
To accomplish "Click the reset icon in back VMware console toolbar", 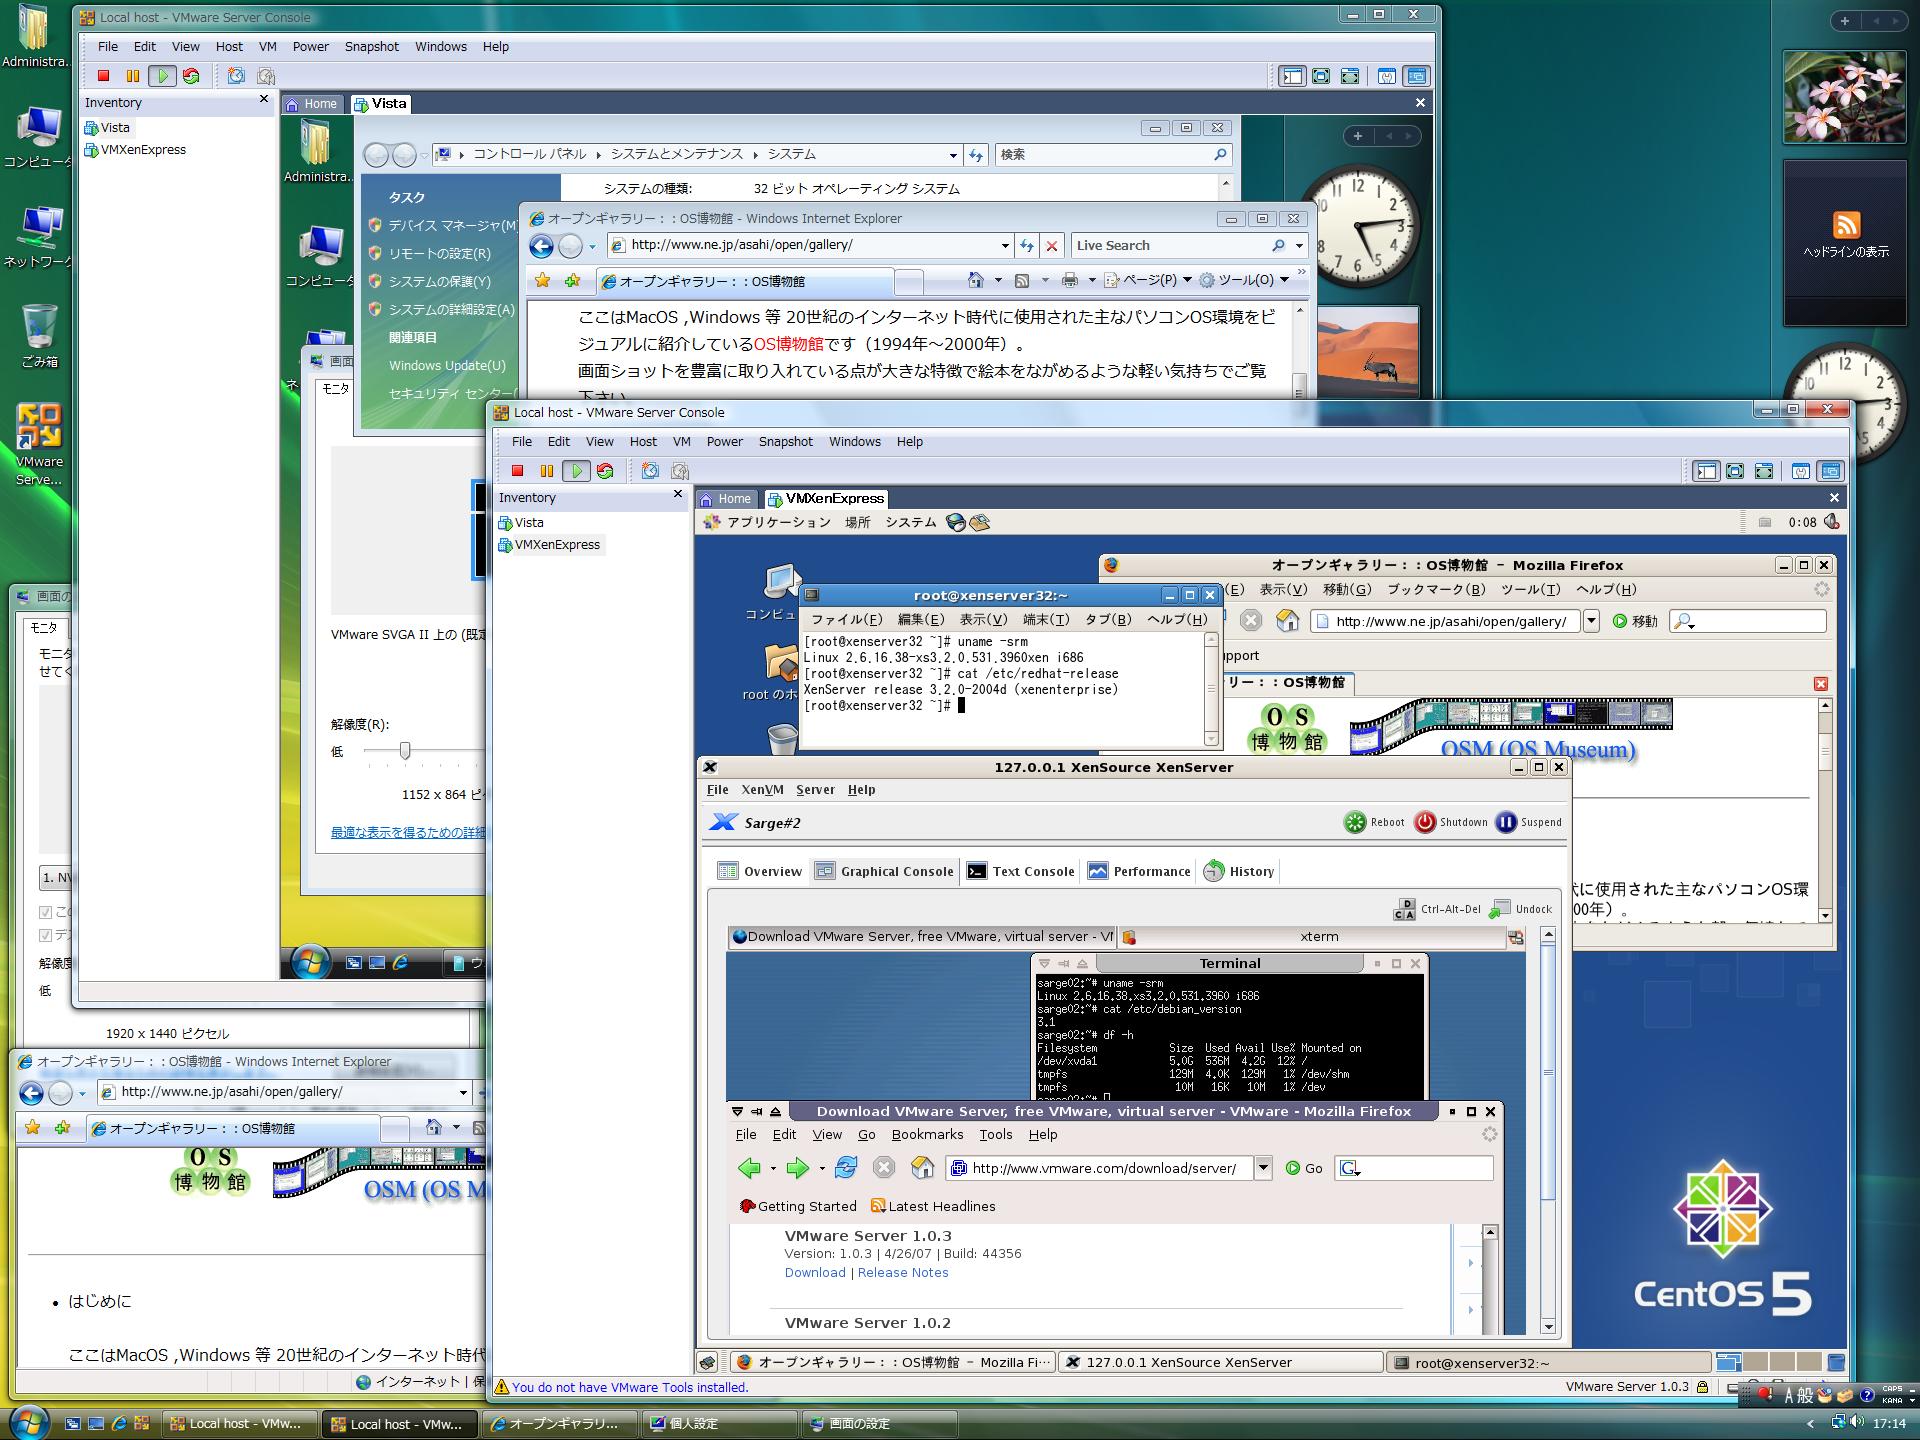I will coord(191,76).
